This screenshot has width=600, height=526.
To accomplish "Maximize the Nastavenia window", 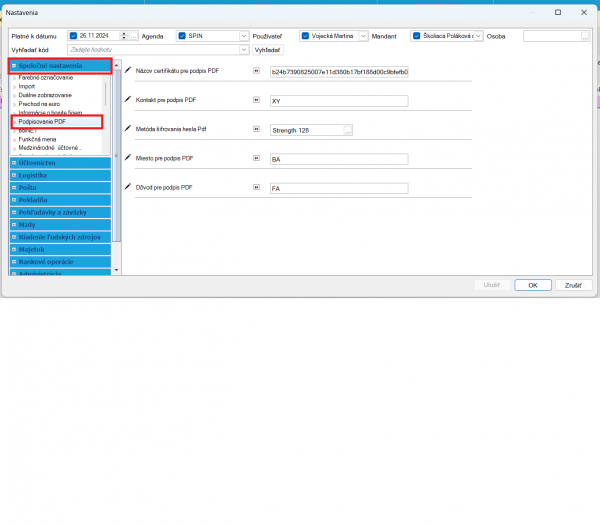I will coord(558,12).
